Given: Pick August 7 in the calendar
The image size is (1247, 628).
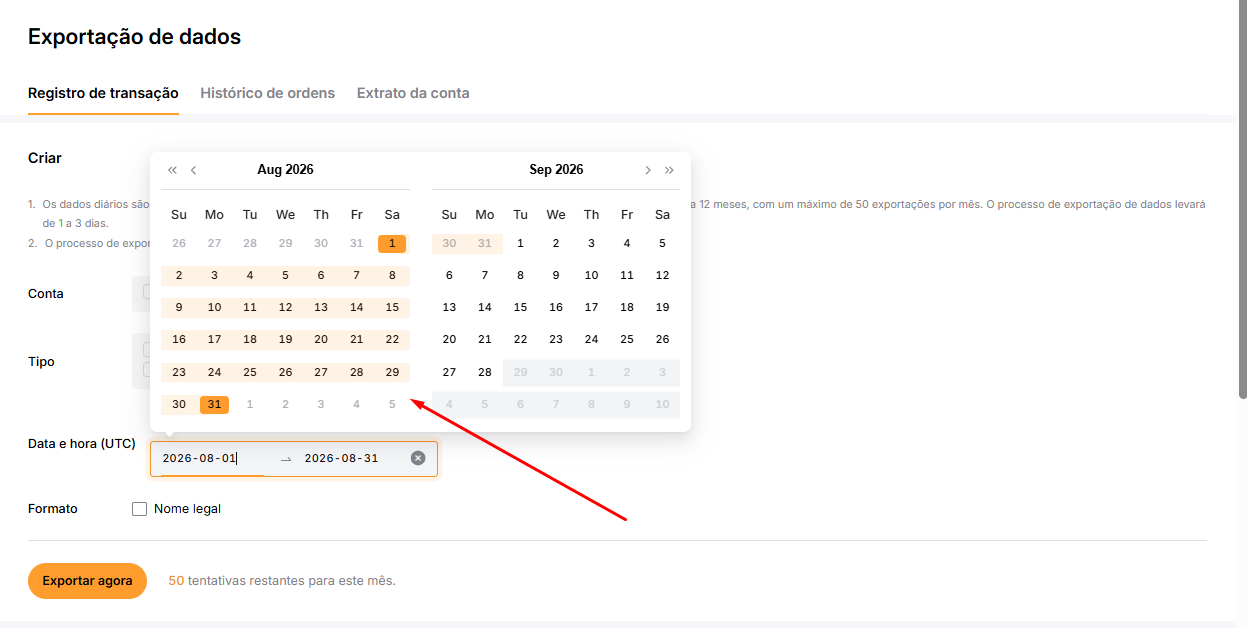Looking at the screenshot, I should (x=356, y=275).
